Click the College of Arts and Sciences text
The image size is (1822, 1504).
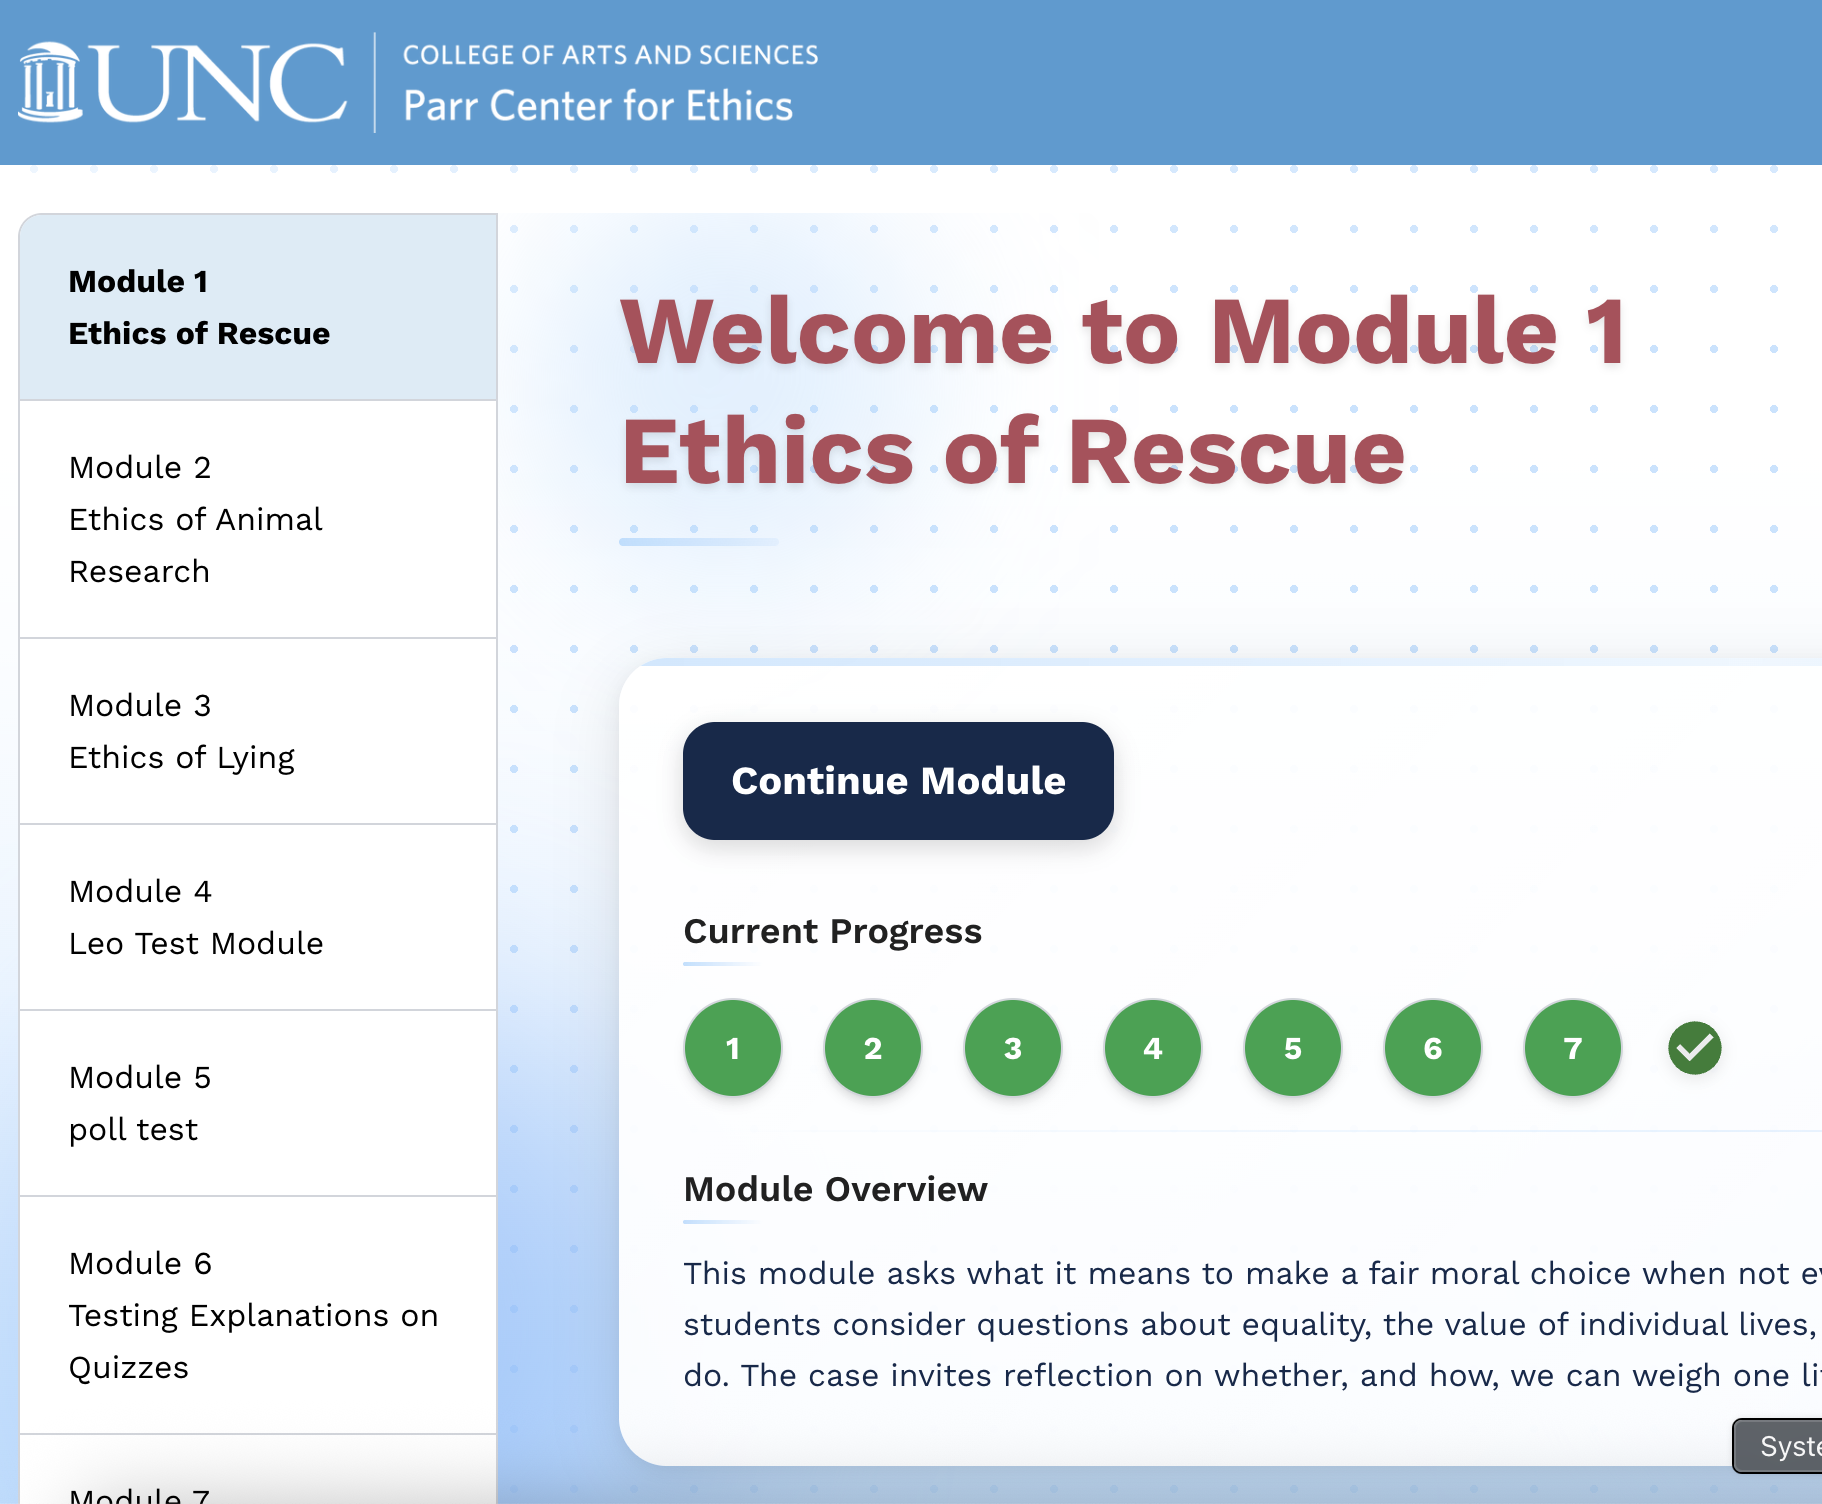click(610, 55)
